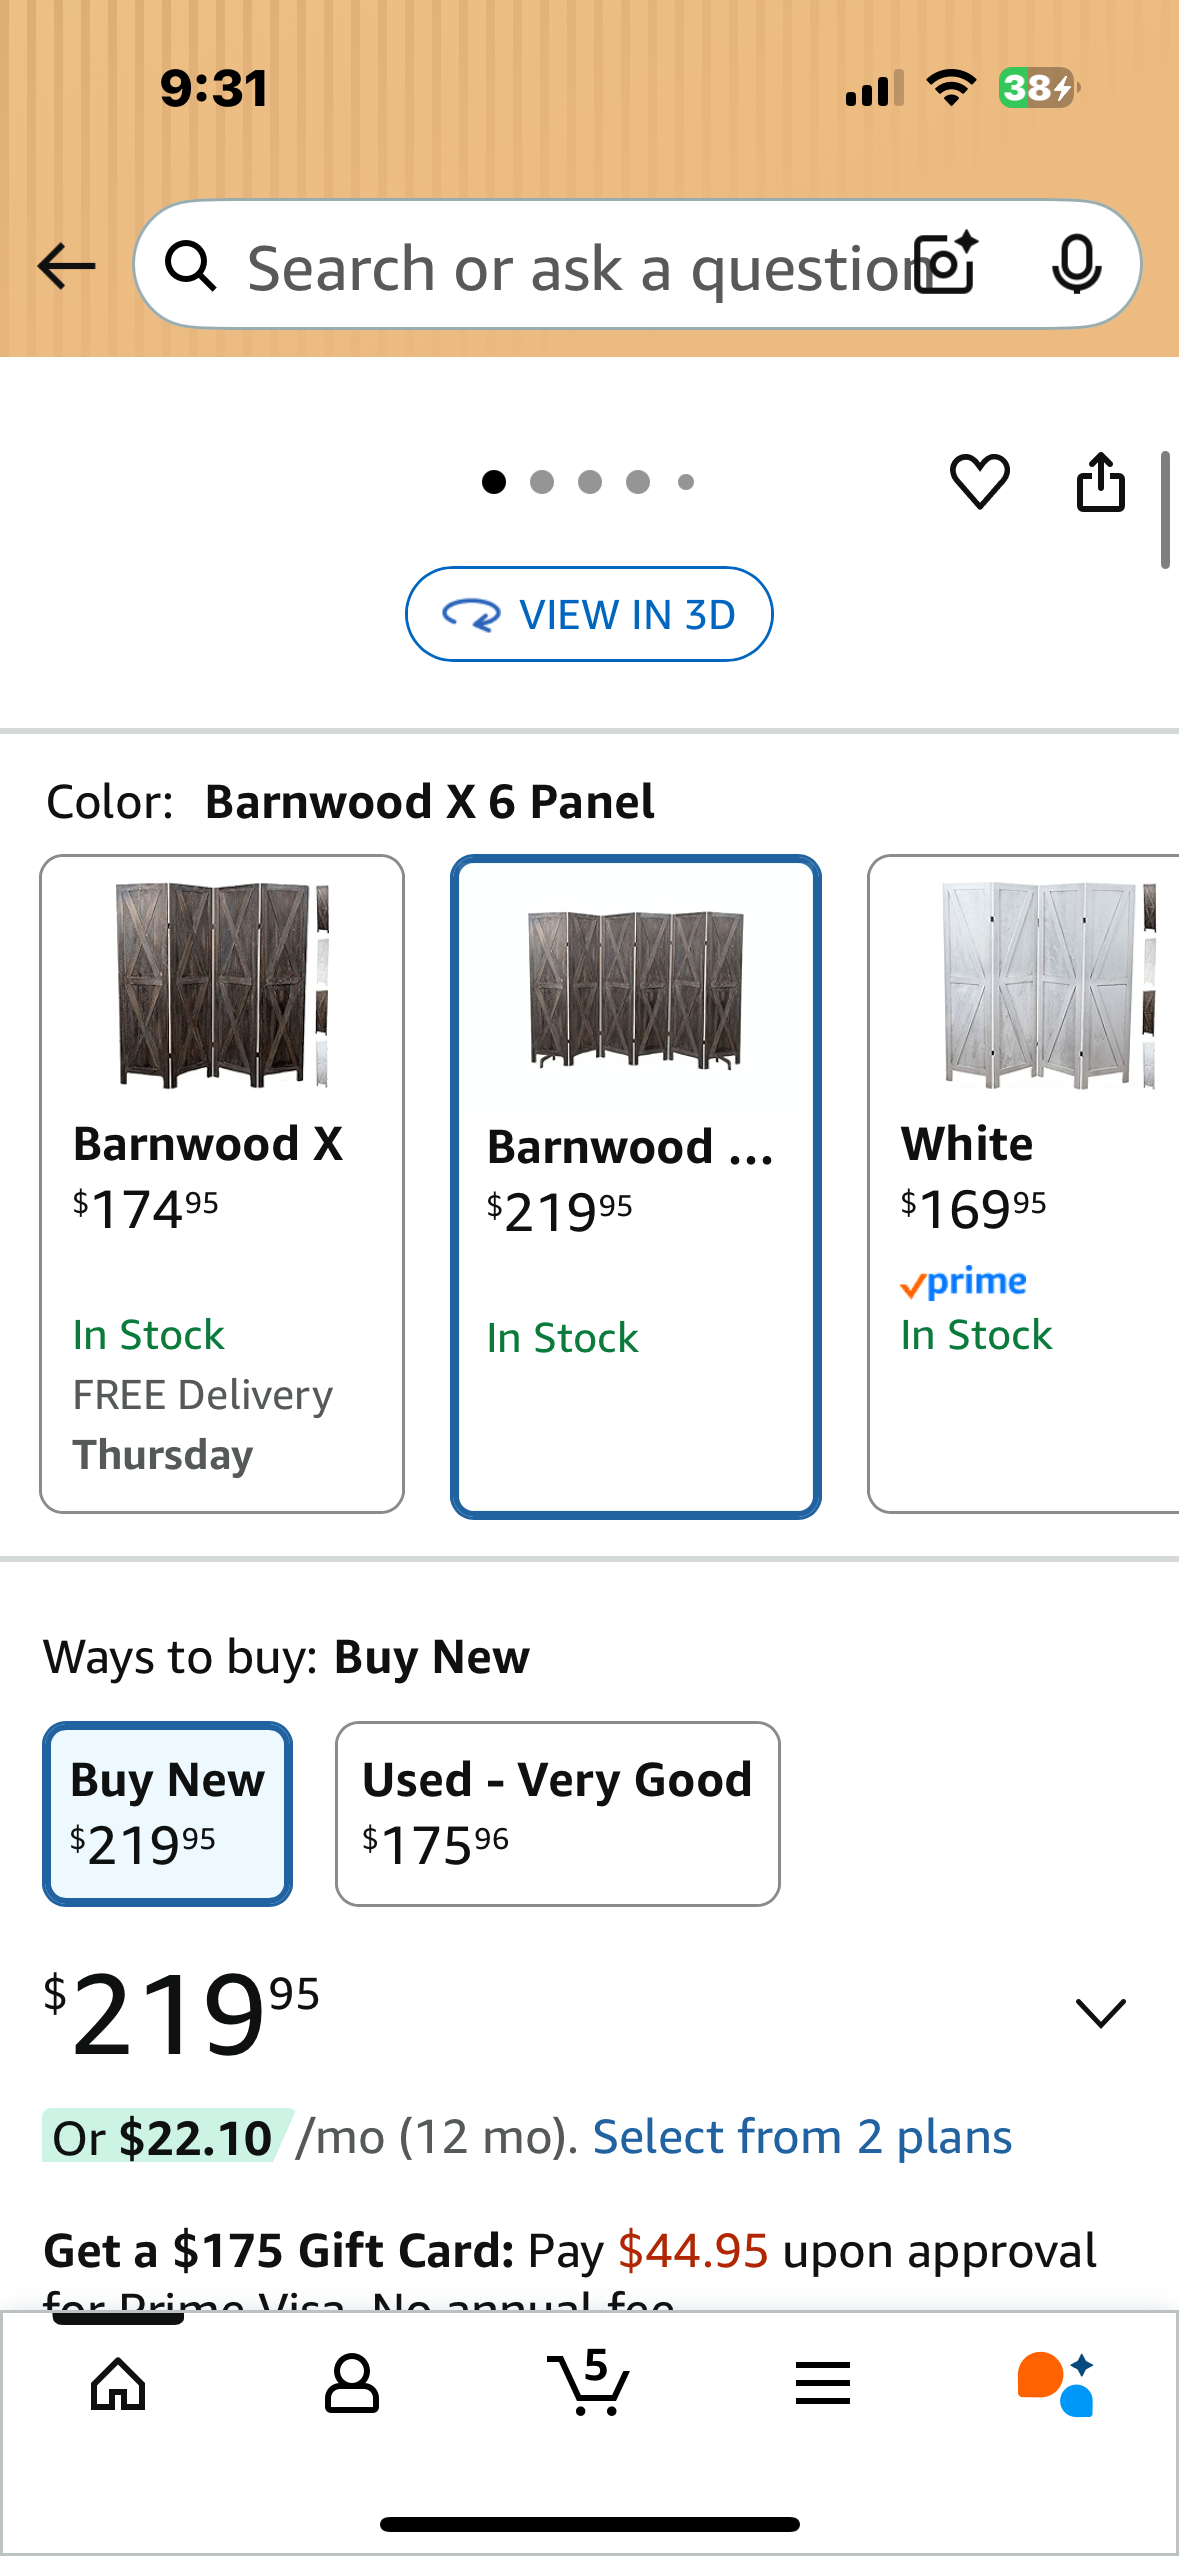
Task: Expand the price details chevron
Action: 1100,2013
